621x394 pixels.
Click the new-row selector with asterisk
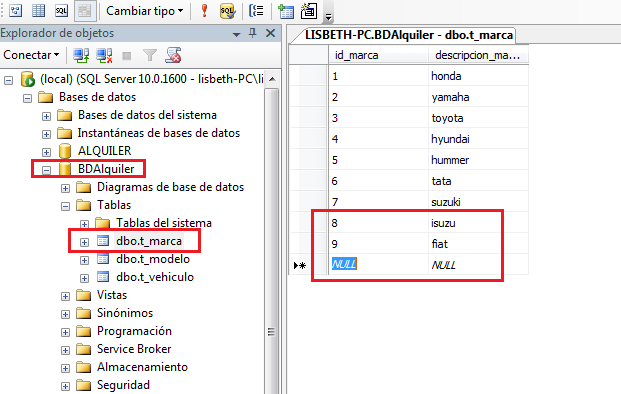300,265
